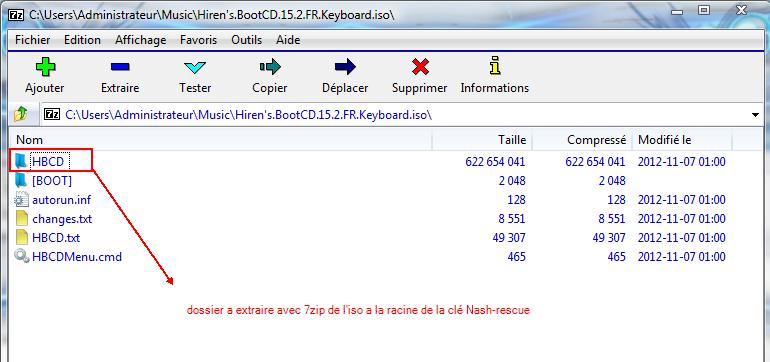Viewport: 770px width, 362px height.
Task: Select the HBCD folder name
Action: pyautogui.click(x=48, y=162)
